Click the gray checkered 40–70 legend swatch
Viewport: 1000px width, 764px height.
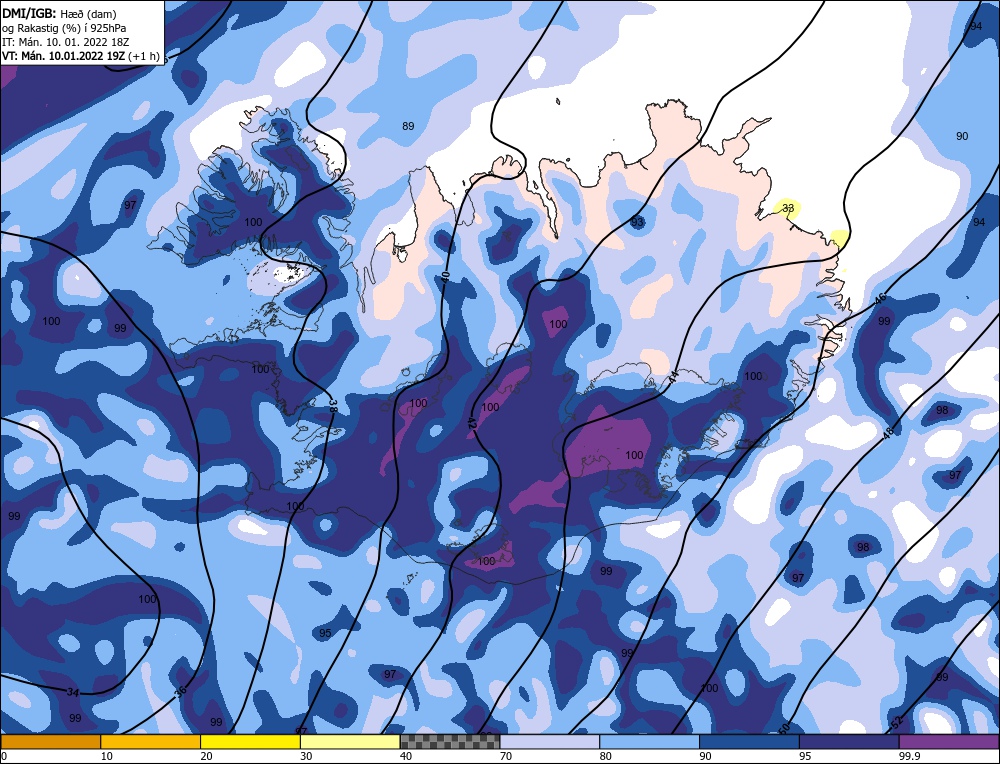pos(450,742)
